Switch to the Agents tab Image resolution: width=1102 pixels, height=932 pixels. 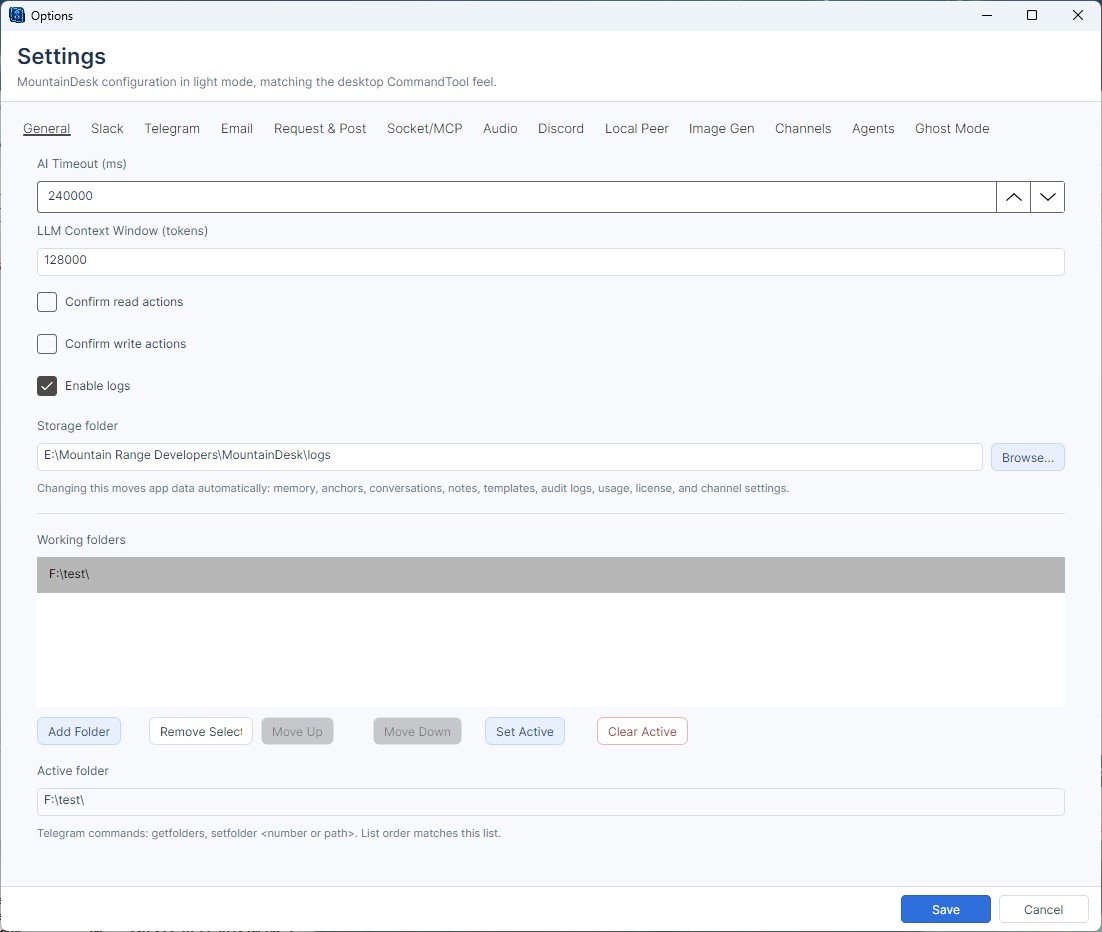pos(873,129)
